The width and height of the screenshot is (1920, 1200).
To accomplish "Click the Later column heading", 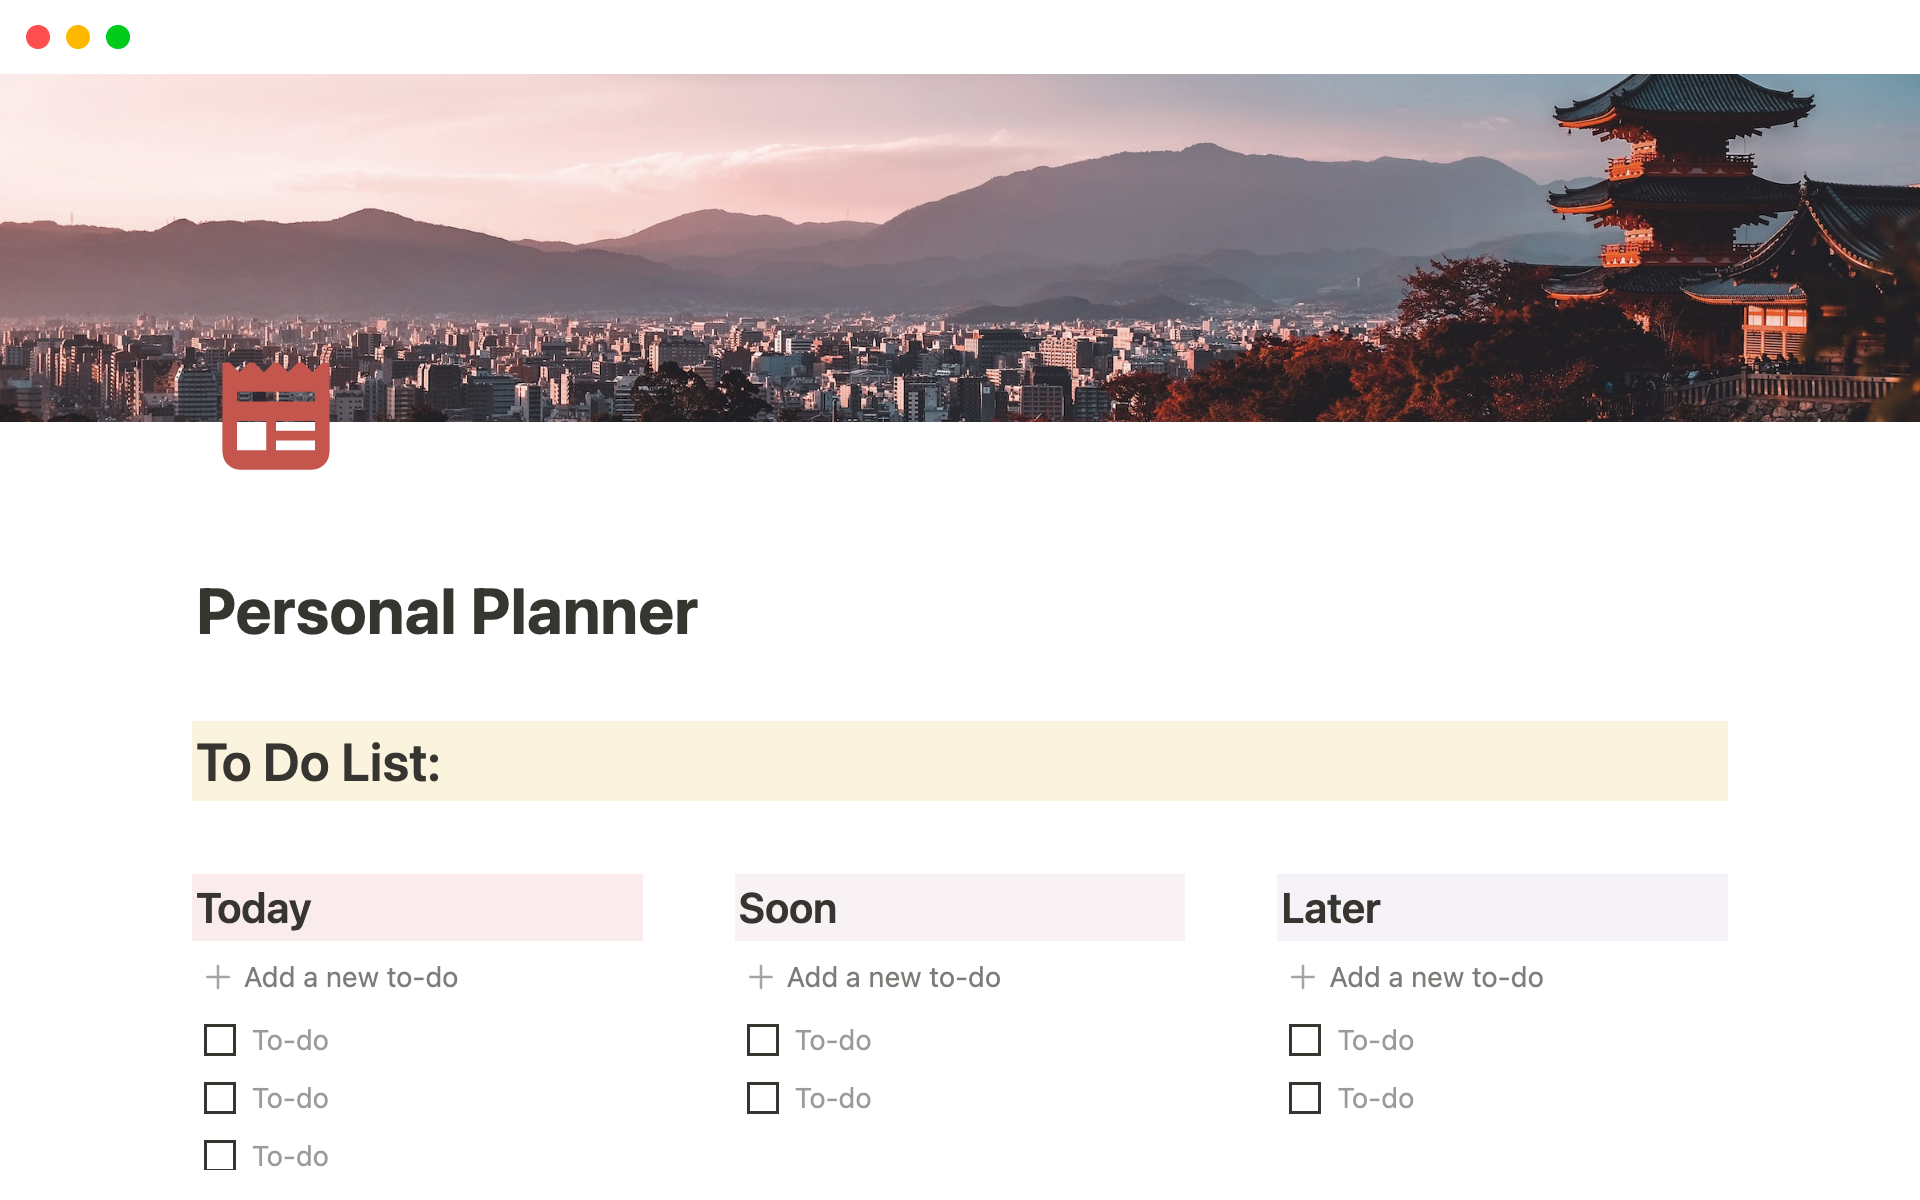I will coord(1331,908).
